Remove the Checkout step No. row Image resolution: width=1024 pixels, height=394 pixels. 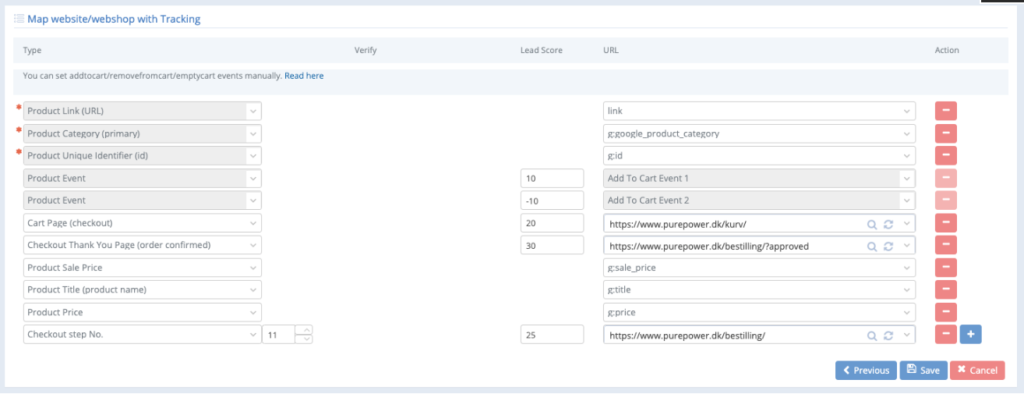(946, 335)
